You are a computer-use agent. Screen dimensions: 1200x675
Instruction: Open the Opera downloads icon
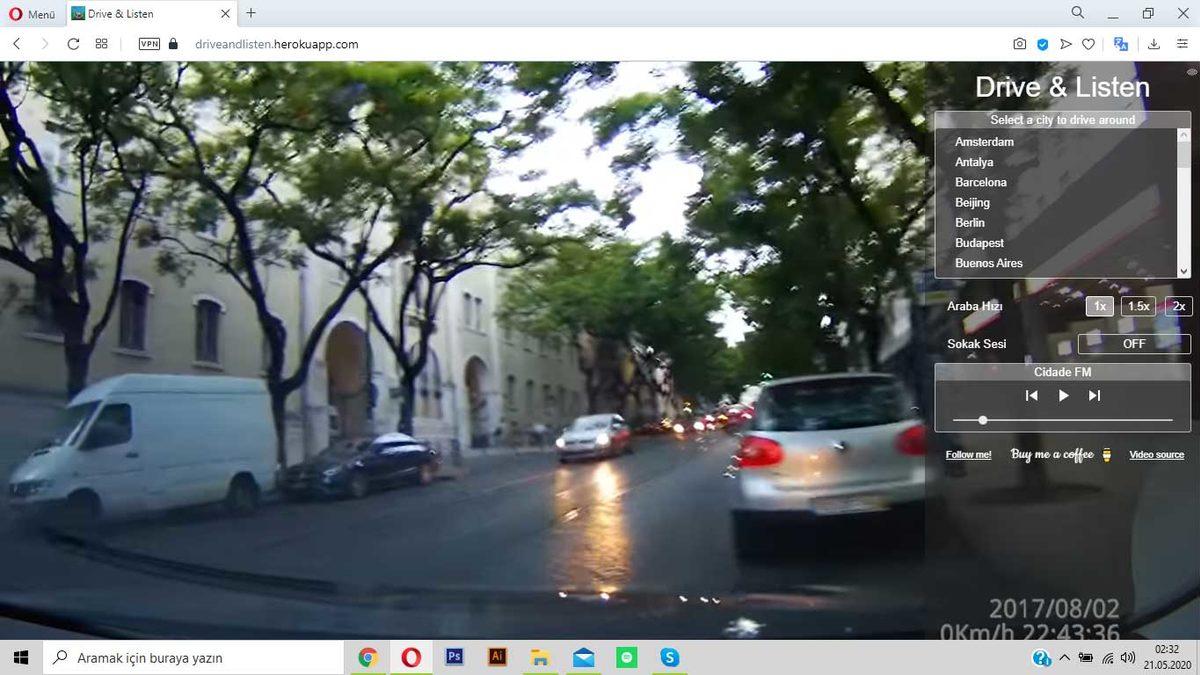click(1154, 44)
